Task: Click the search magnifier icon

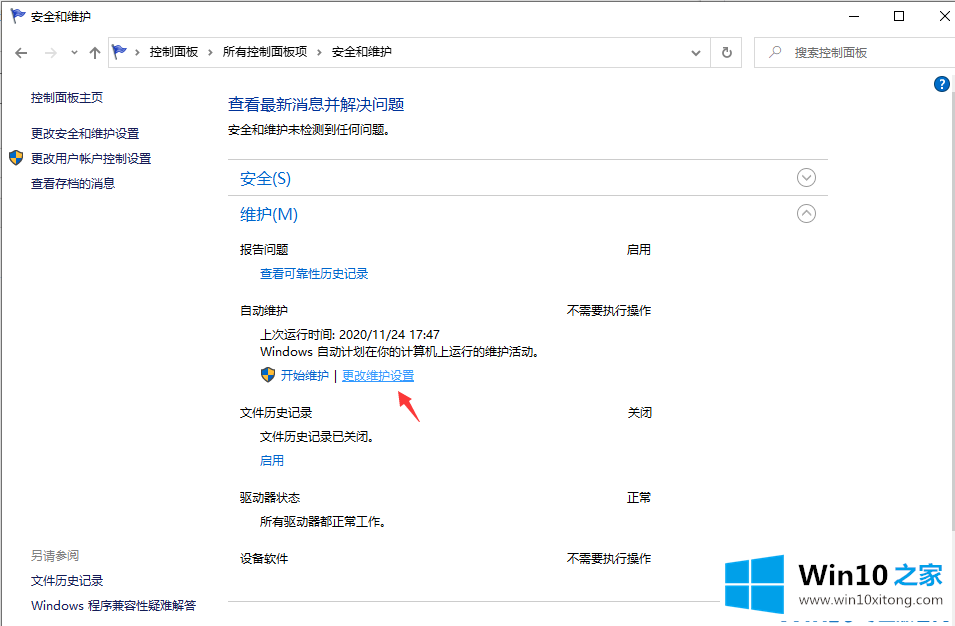Action: [775, 52]
